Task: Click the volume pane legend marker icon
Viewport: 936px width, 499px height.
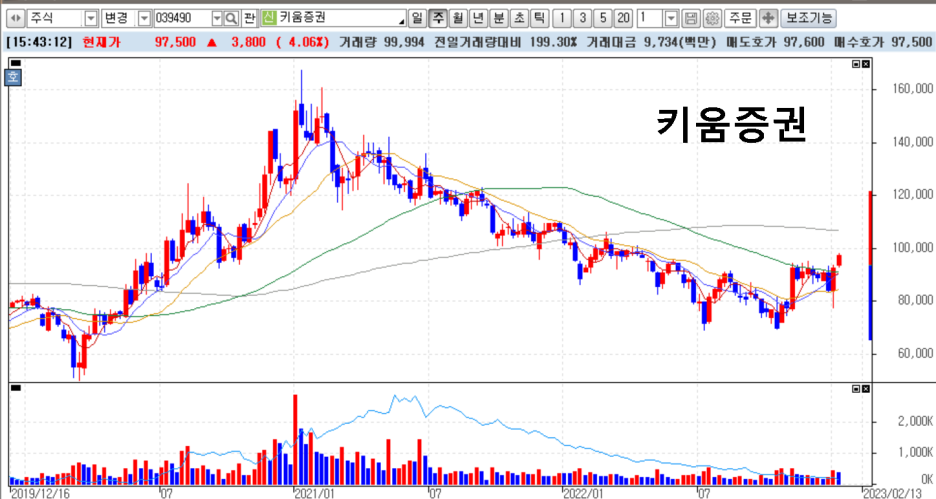Action: click(16, 388)
